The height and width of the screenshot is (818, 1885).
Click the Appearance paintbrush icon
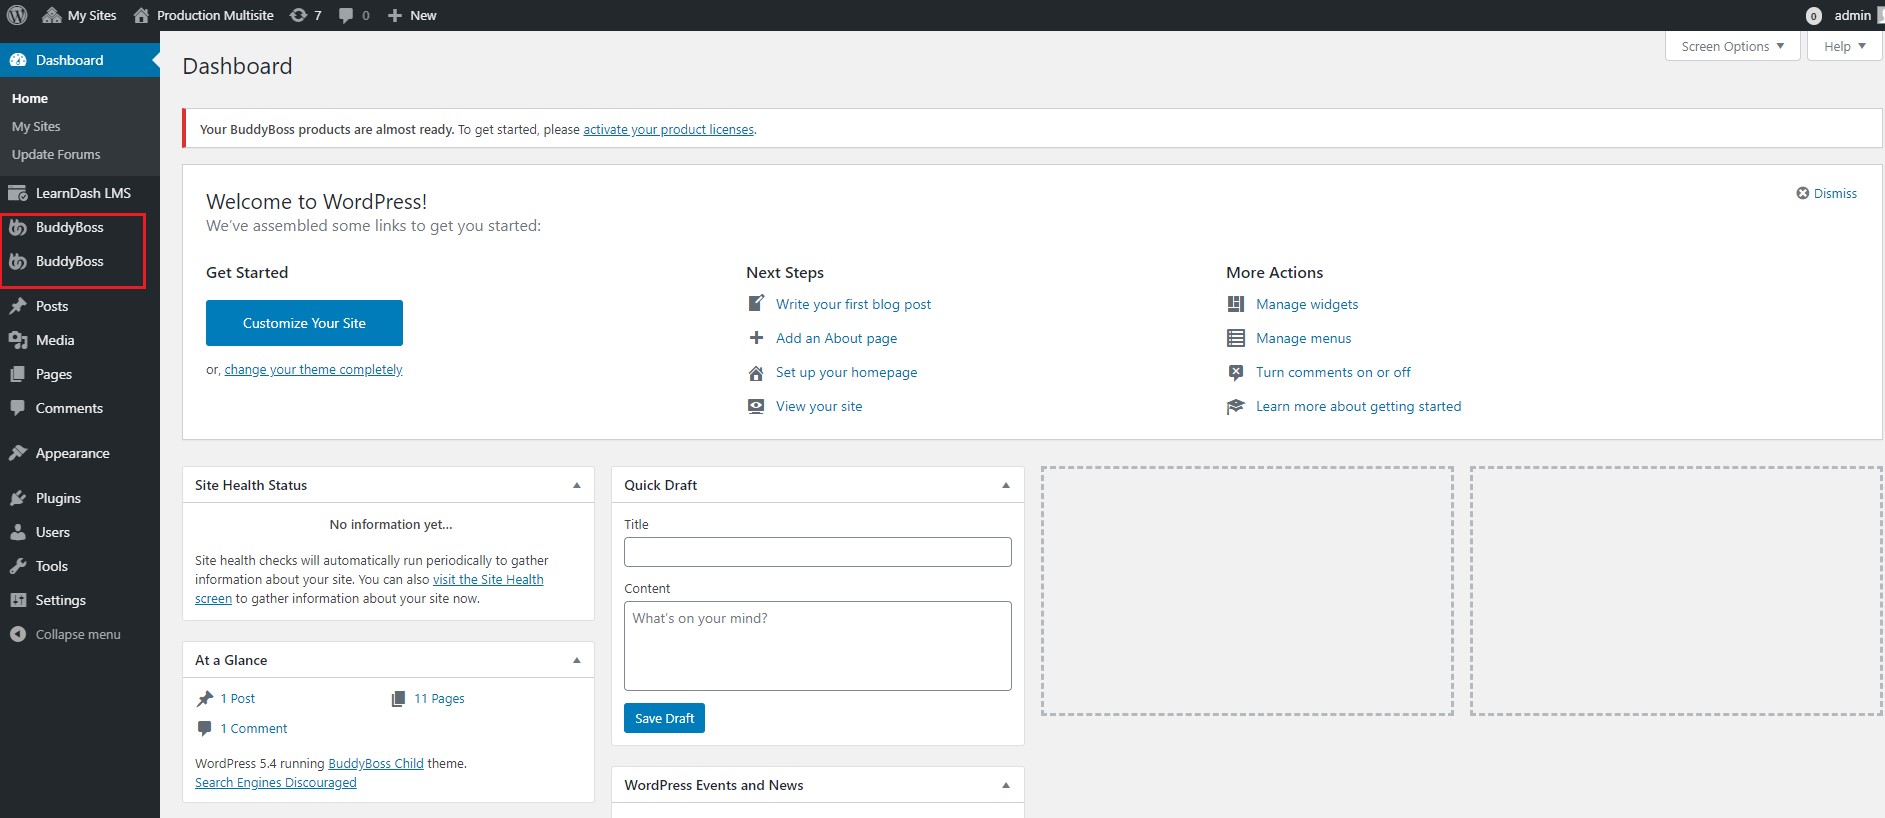point(18,453)
